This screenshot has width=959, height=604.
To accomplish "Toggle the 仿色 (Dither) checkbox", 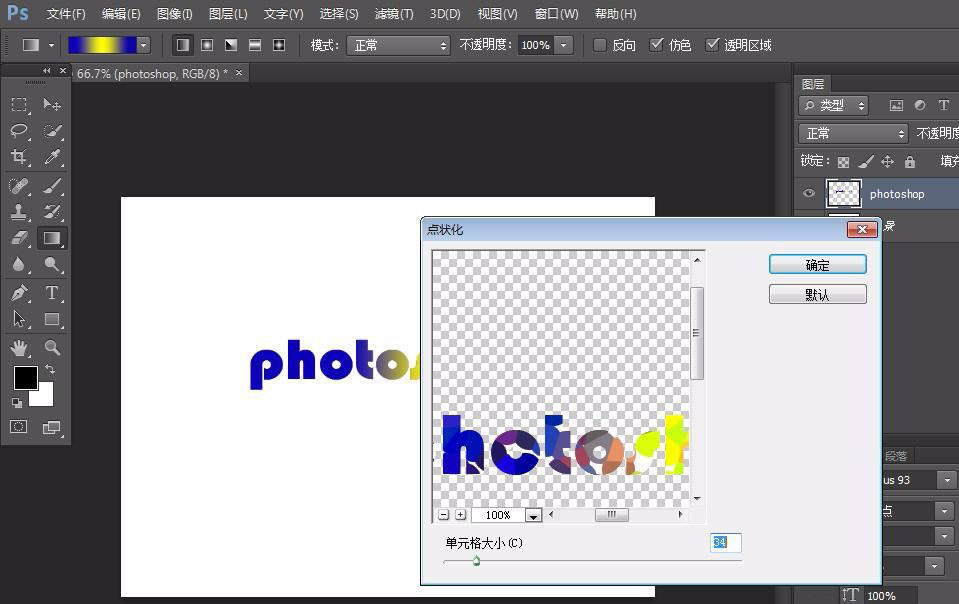I will click(x=656, y=45).
